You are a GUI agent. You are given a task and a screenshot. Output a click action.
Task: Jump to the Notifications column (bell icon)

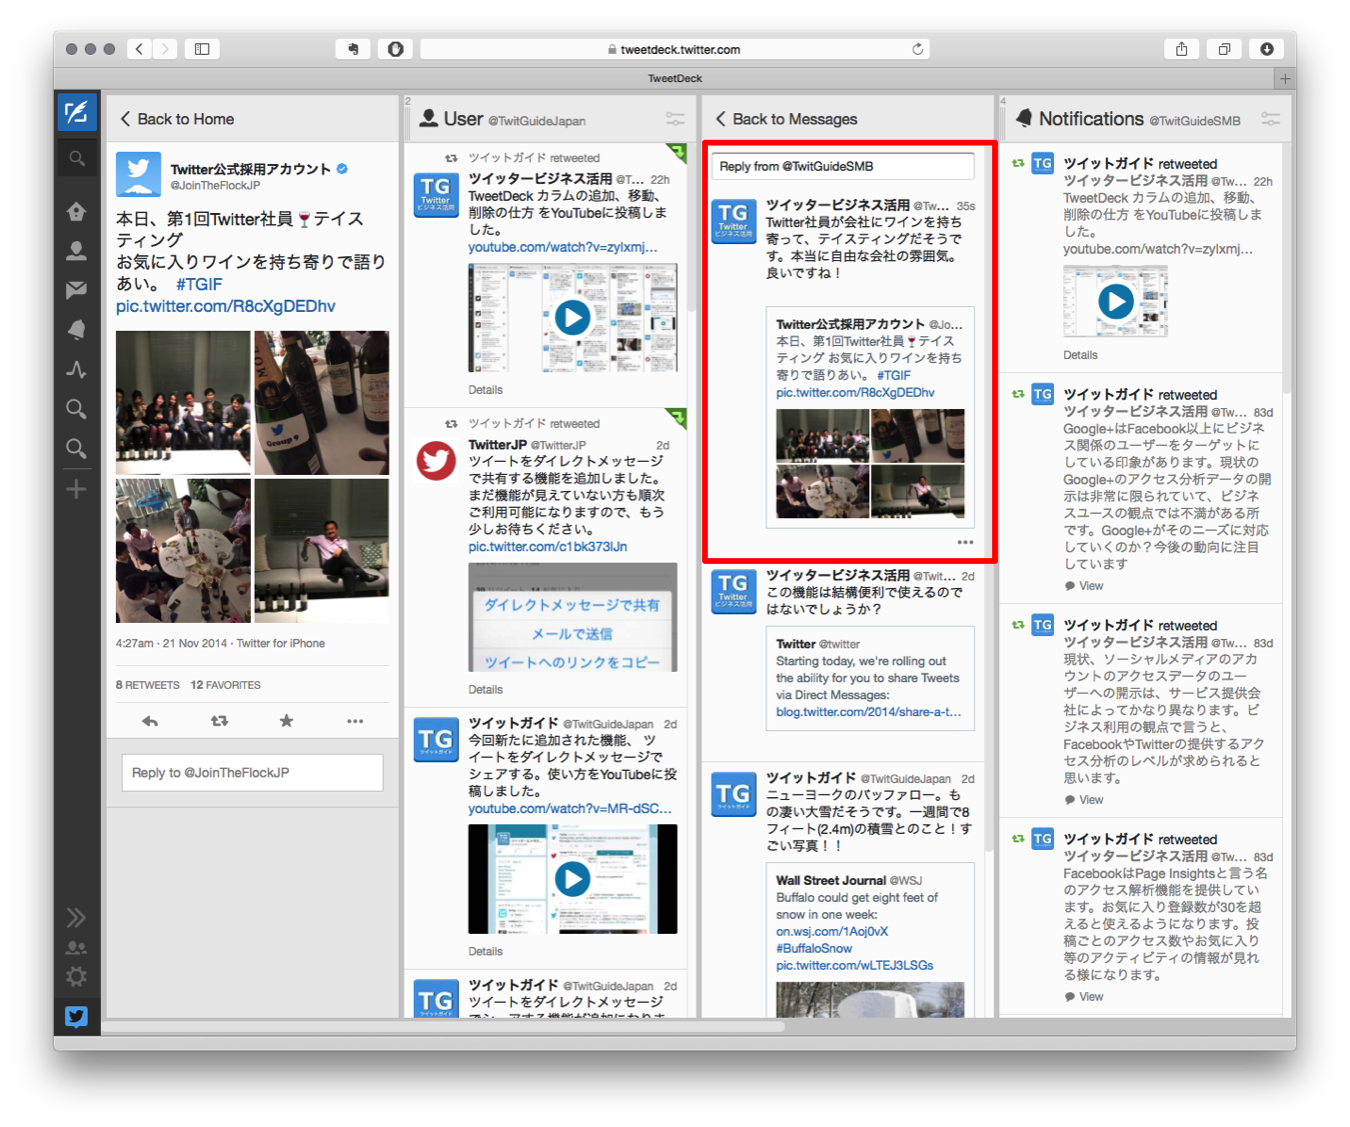[x=76, y=330]
